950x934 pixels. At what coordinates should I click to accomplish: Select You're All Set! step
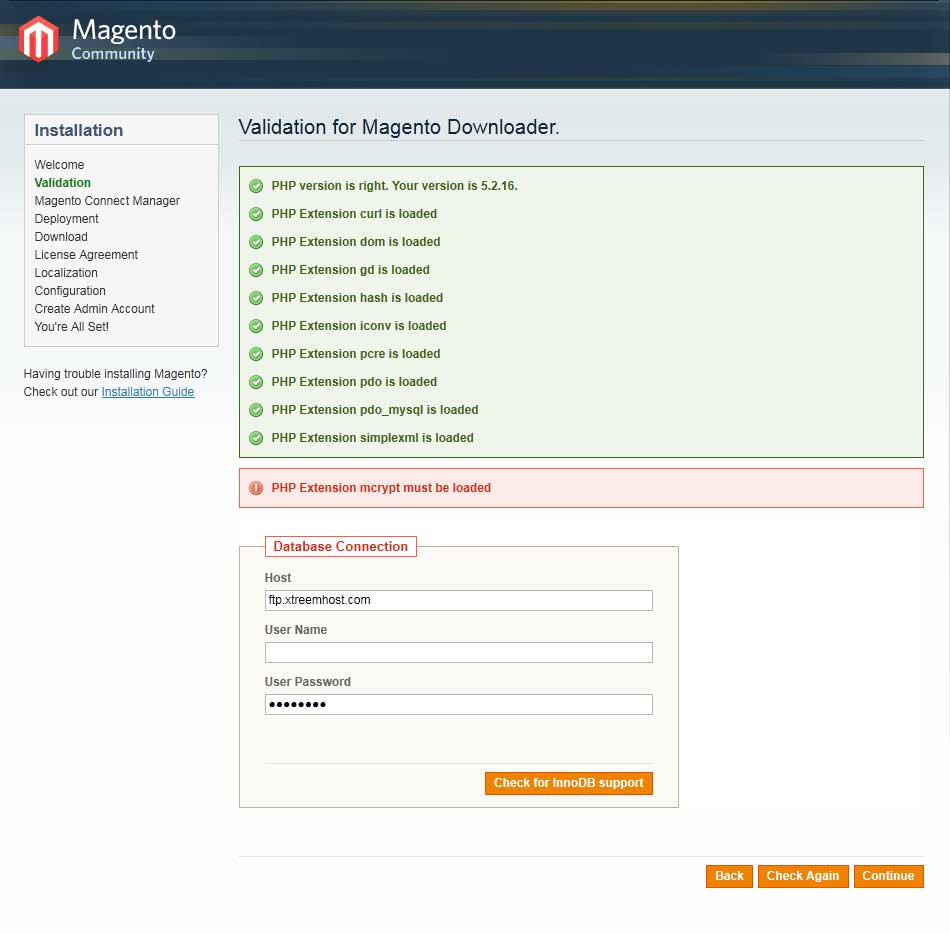(x=71, y=327)
